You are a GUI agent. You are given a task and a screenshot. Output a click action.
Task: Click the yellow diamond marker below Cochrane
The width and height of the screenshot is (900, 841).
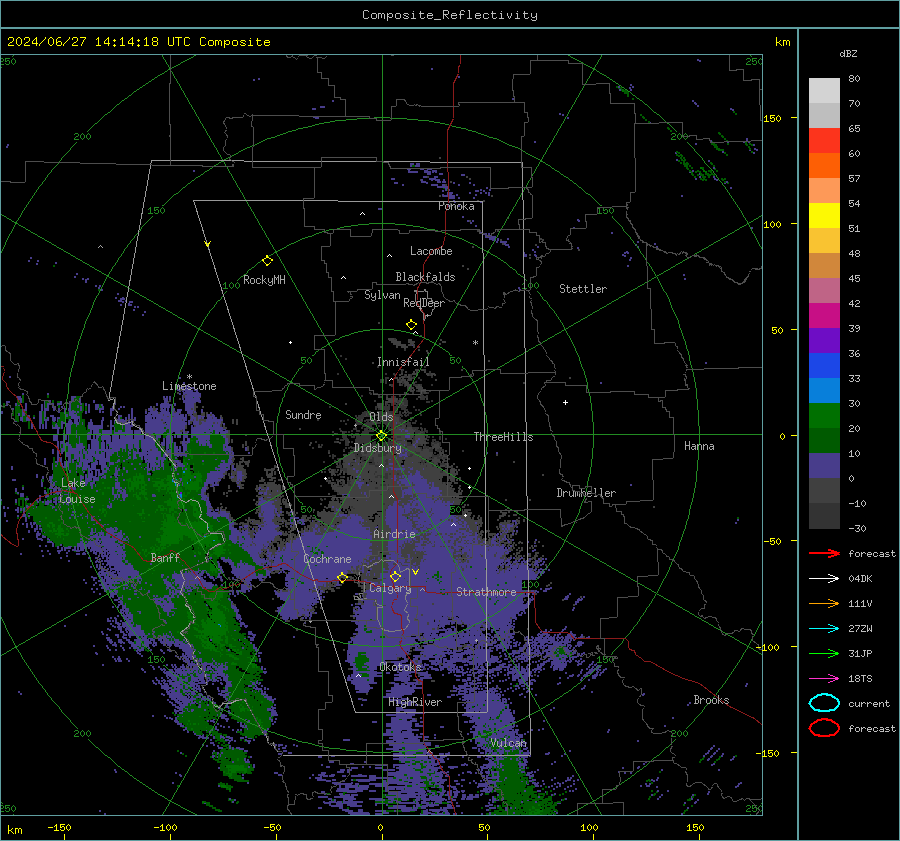(342, 577)
